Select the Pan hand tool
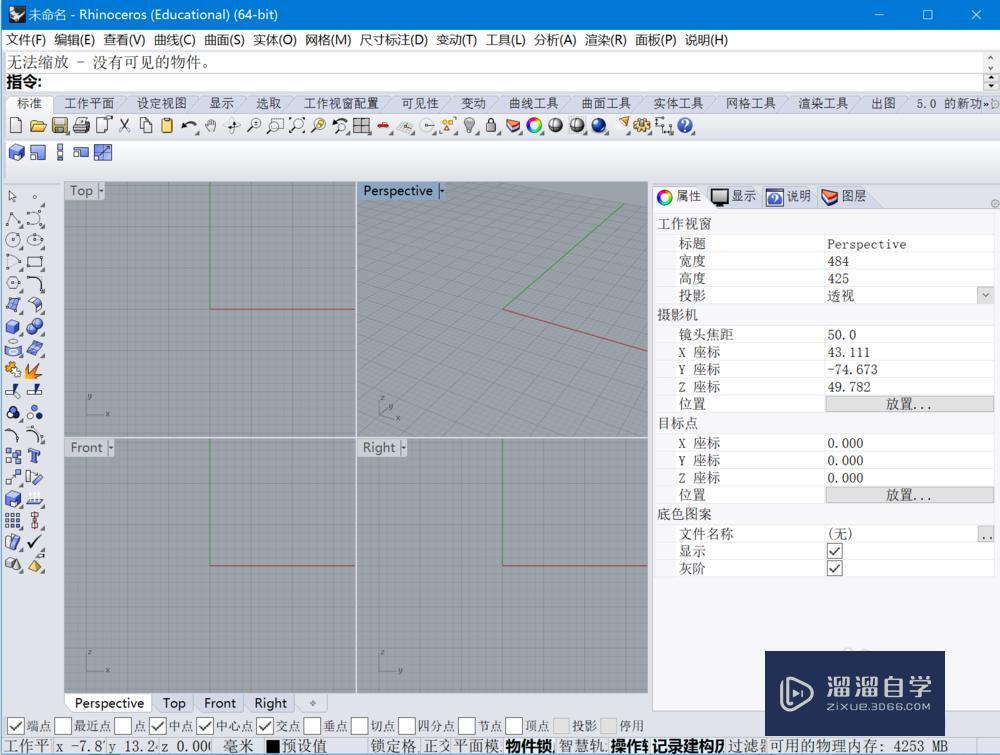This screenshot has width=1000, height=755. pyautogui.click(x=210, y=126)
